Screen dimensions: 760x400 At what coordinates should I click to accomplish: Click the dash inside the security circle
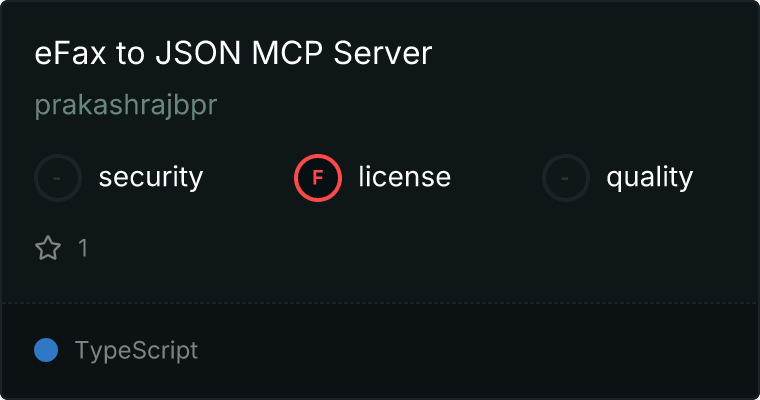(x=57, y=178)
